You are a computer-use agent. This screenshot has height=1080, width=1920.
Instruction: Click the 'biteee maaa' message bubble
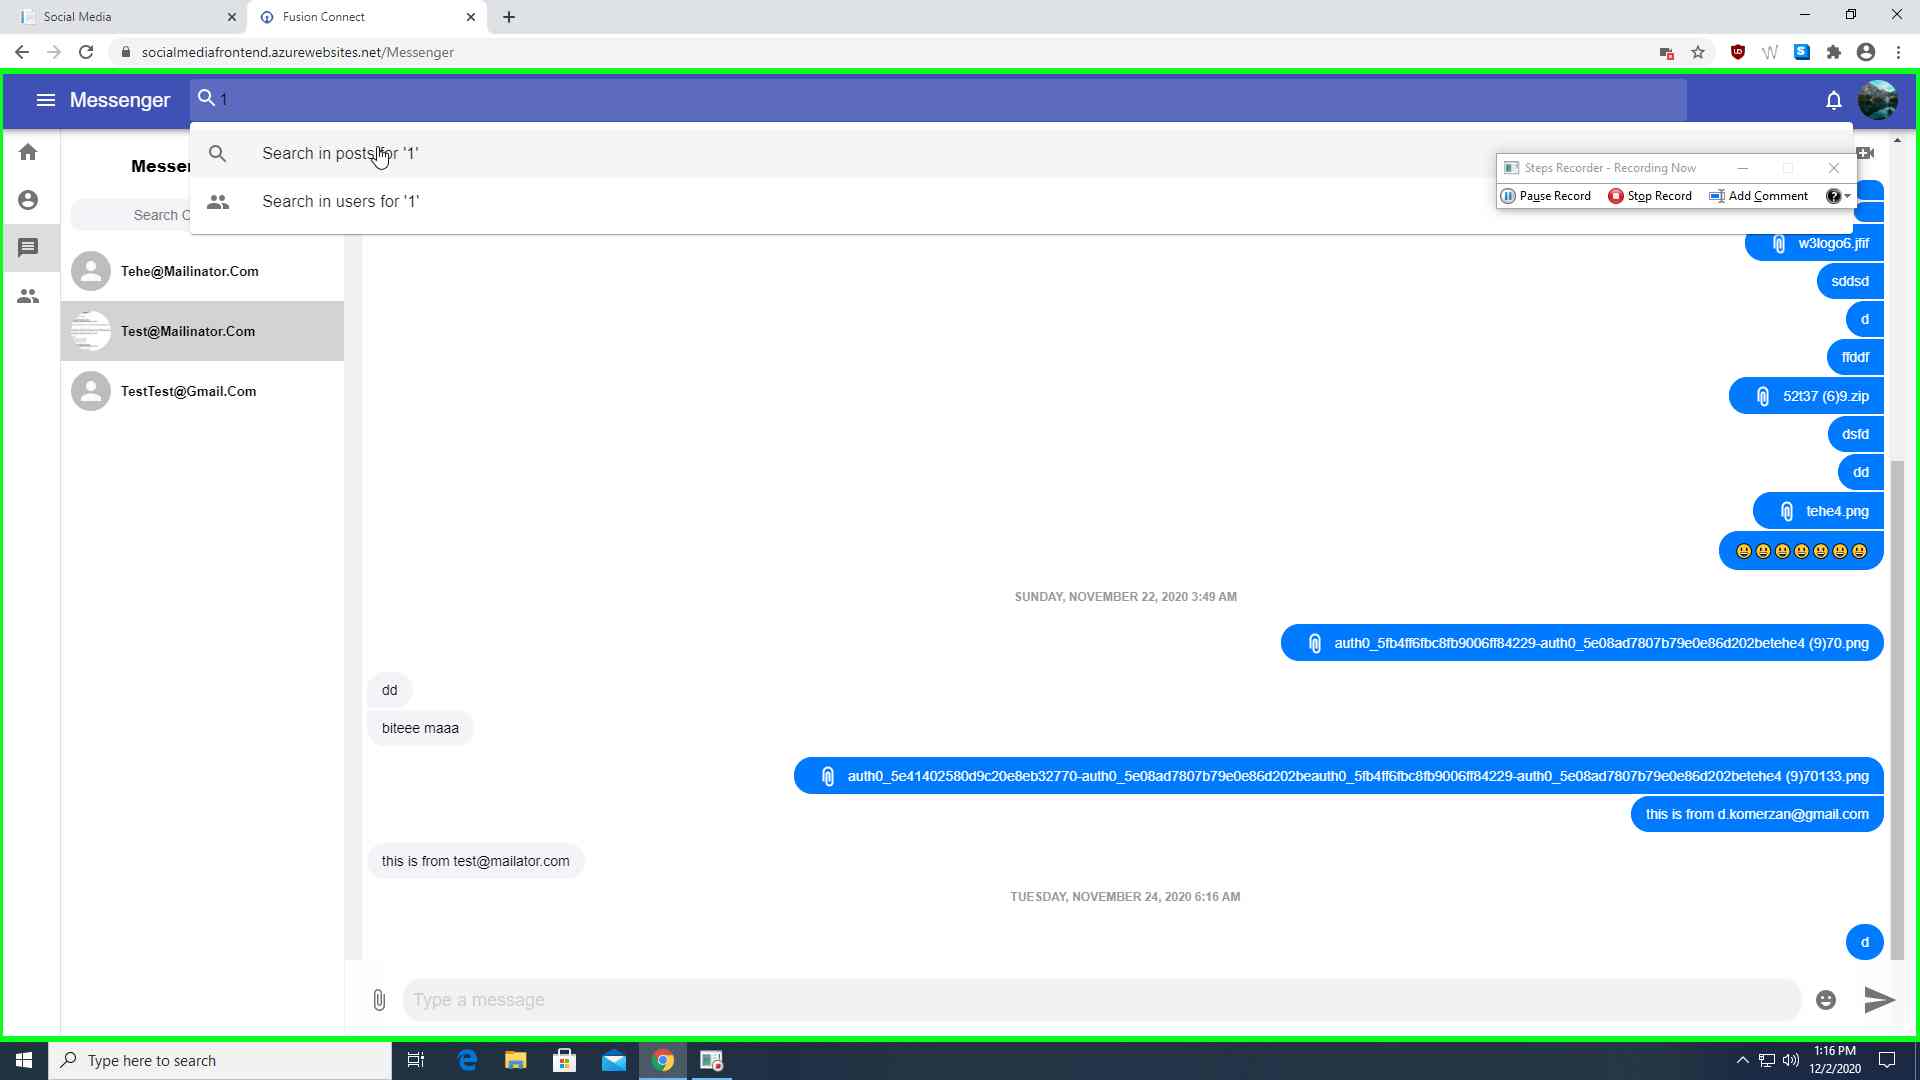(x=420, y=728)
